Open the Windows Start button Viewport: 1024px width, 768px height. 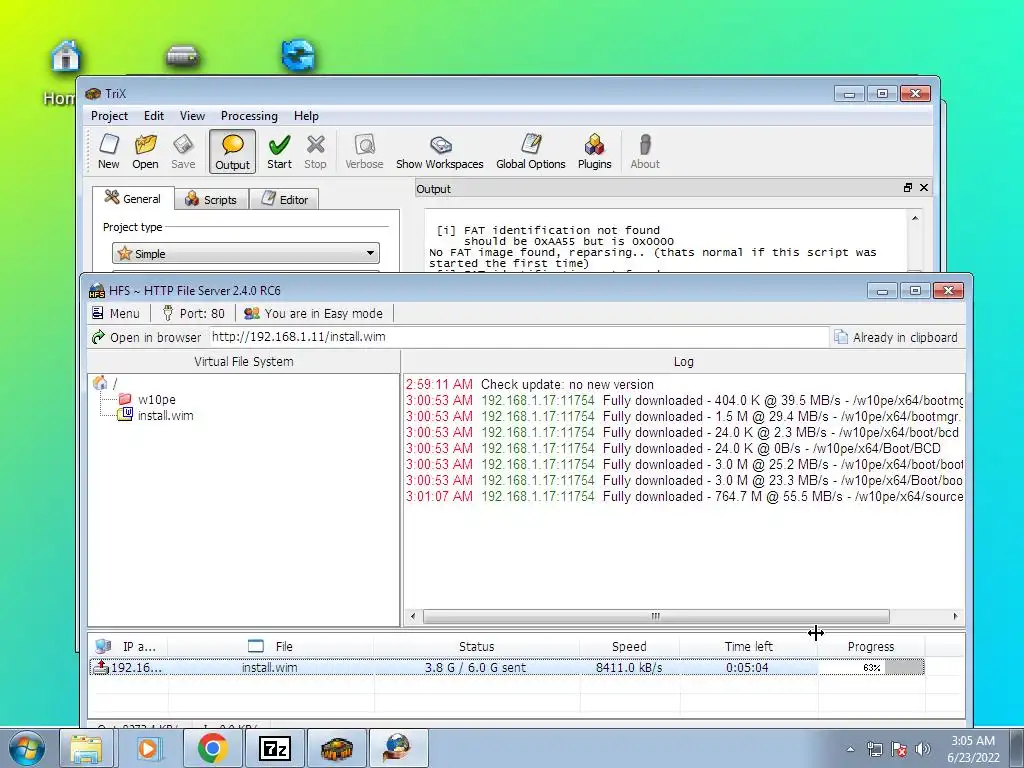(26, 749)
